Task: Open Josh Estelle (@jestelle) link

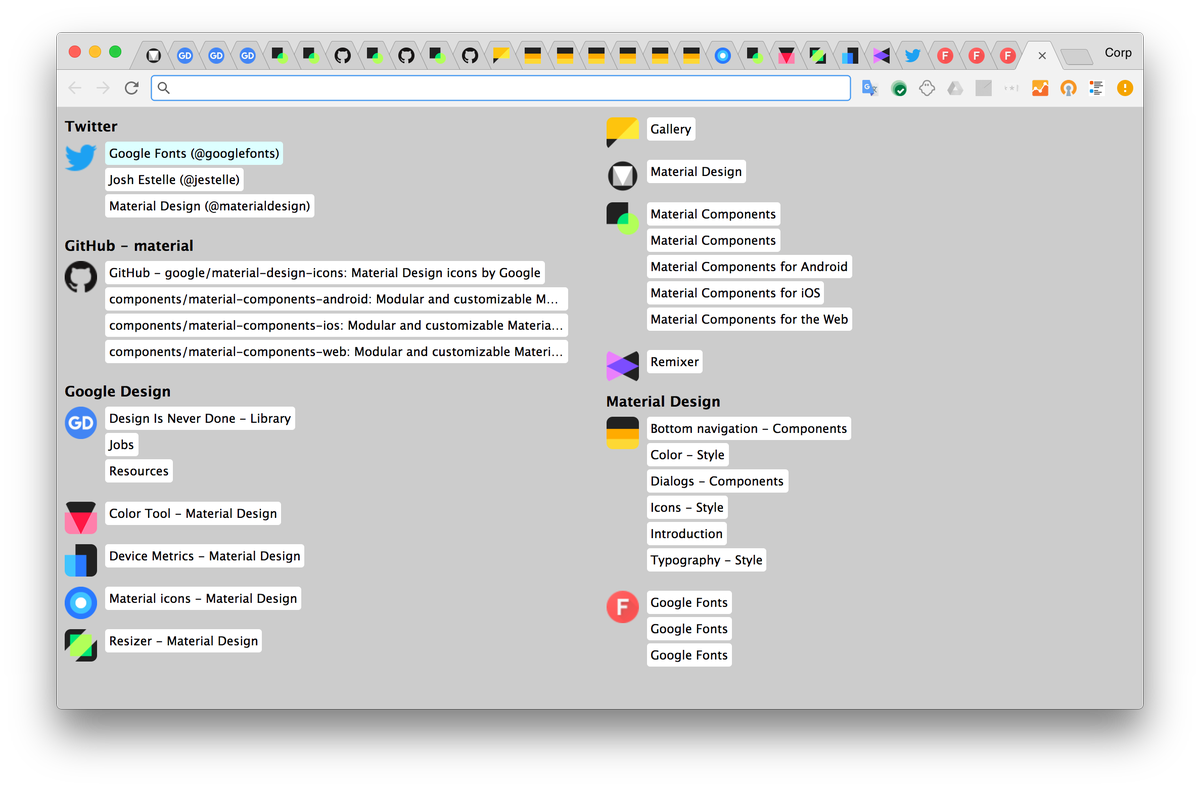Action: [x=174, y=180]
